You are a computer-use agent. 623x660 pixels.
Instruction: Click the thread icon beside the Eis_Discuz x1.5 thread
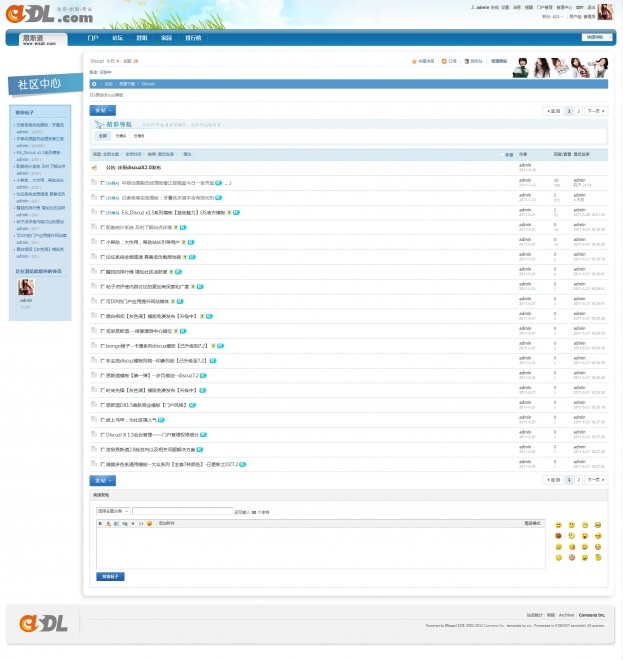point(94,212)
